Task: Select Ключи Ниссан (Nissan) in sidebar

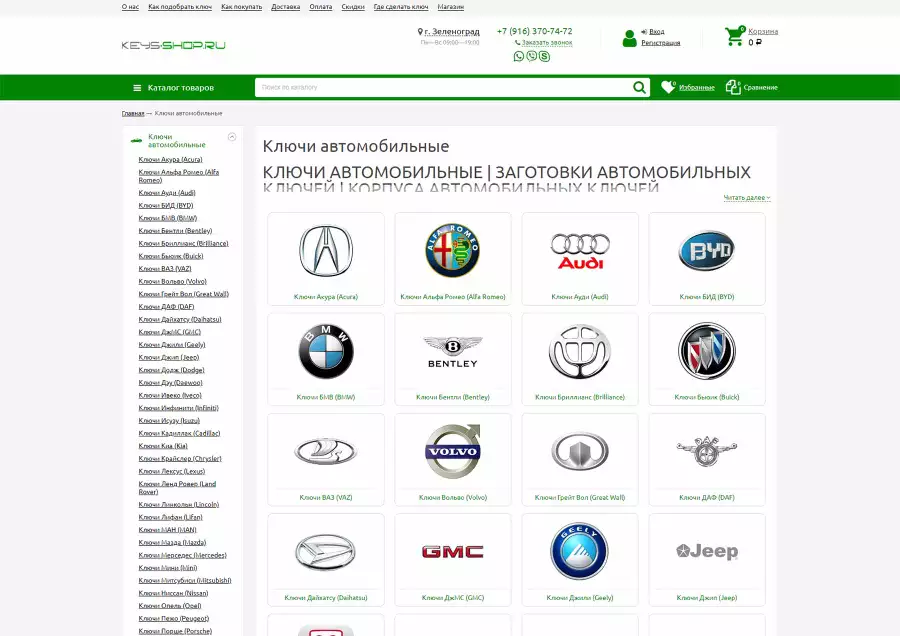Action: [x=173, y=593]
